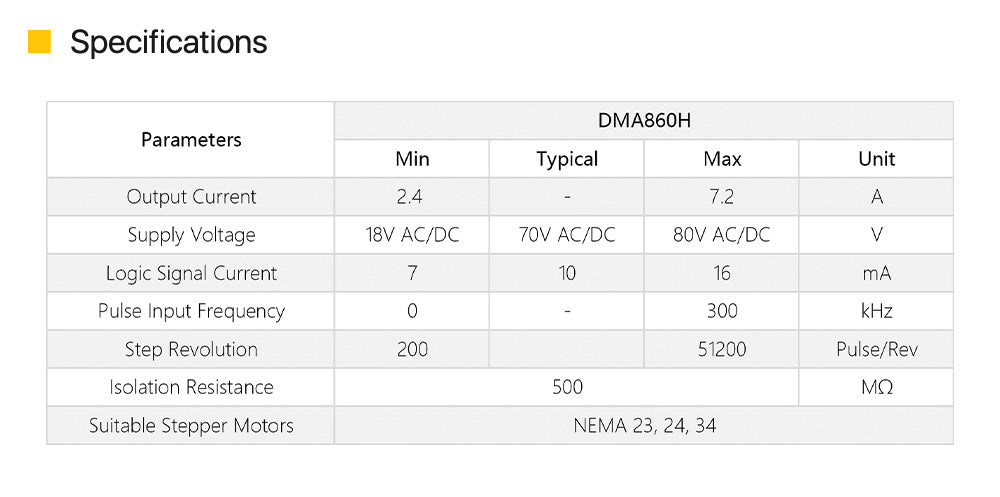
Task: Click the Output Current row label
Action: coord(191,197)
